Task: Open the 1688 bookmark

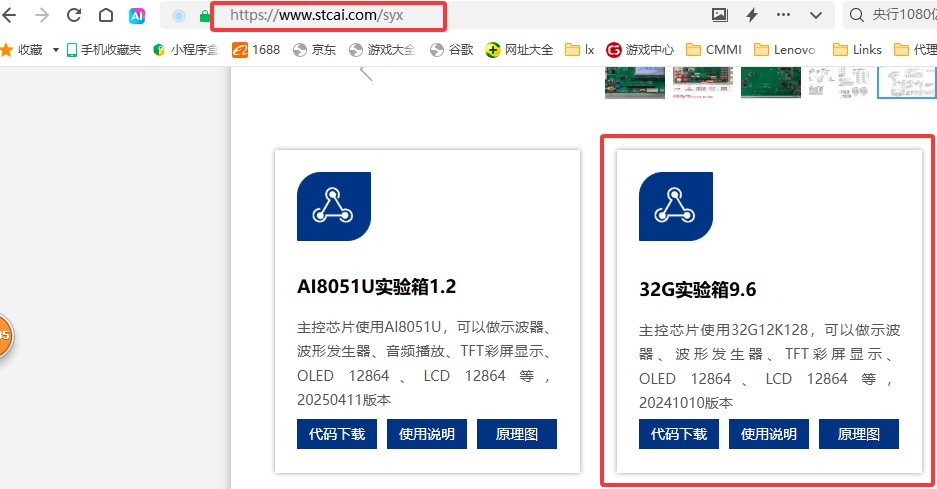Action: (256, 50)
